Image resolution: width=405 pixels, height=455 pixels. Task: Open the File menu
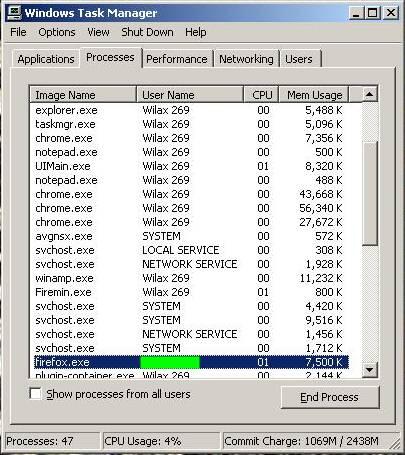(x=18, y=32)
